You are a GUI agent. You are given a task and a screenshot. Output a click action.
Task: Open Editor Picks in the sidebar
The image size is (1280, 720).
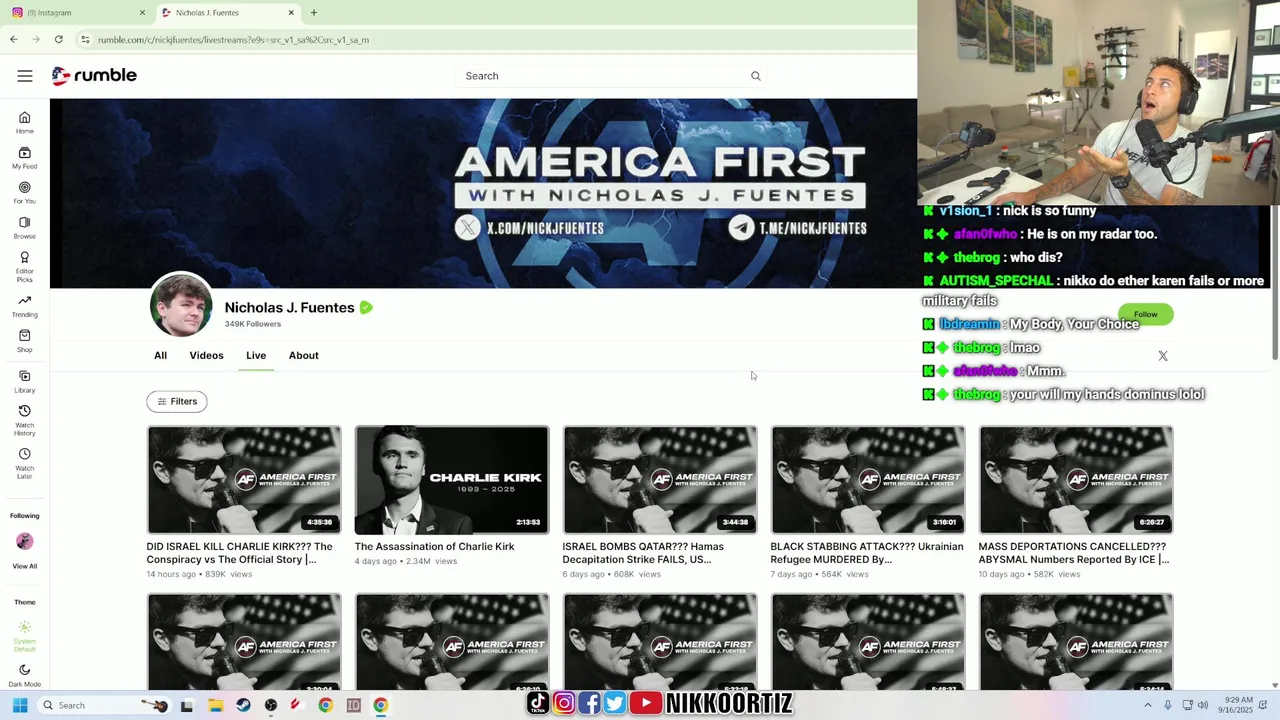pyautogui.click(x=24, y=266)
